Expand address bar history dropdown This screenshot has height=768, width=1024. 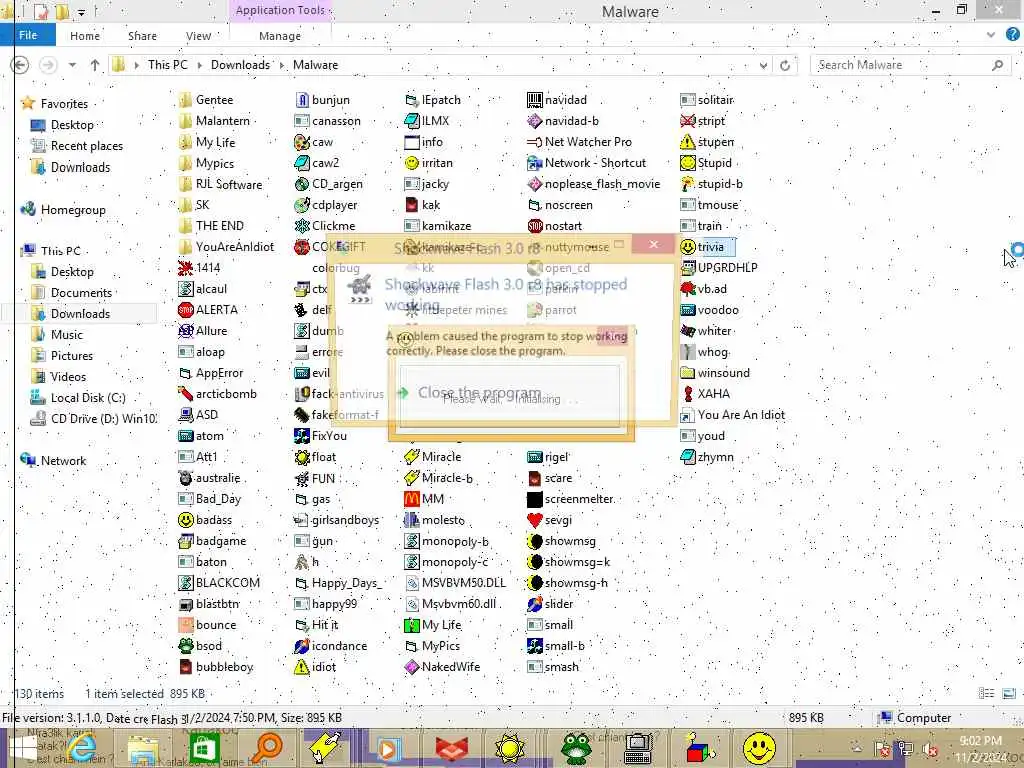(763, 65)
